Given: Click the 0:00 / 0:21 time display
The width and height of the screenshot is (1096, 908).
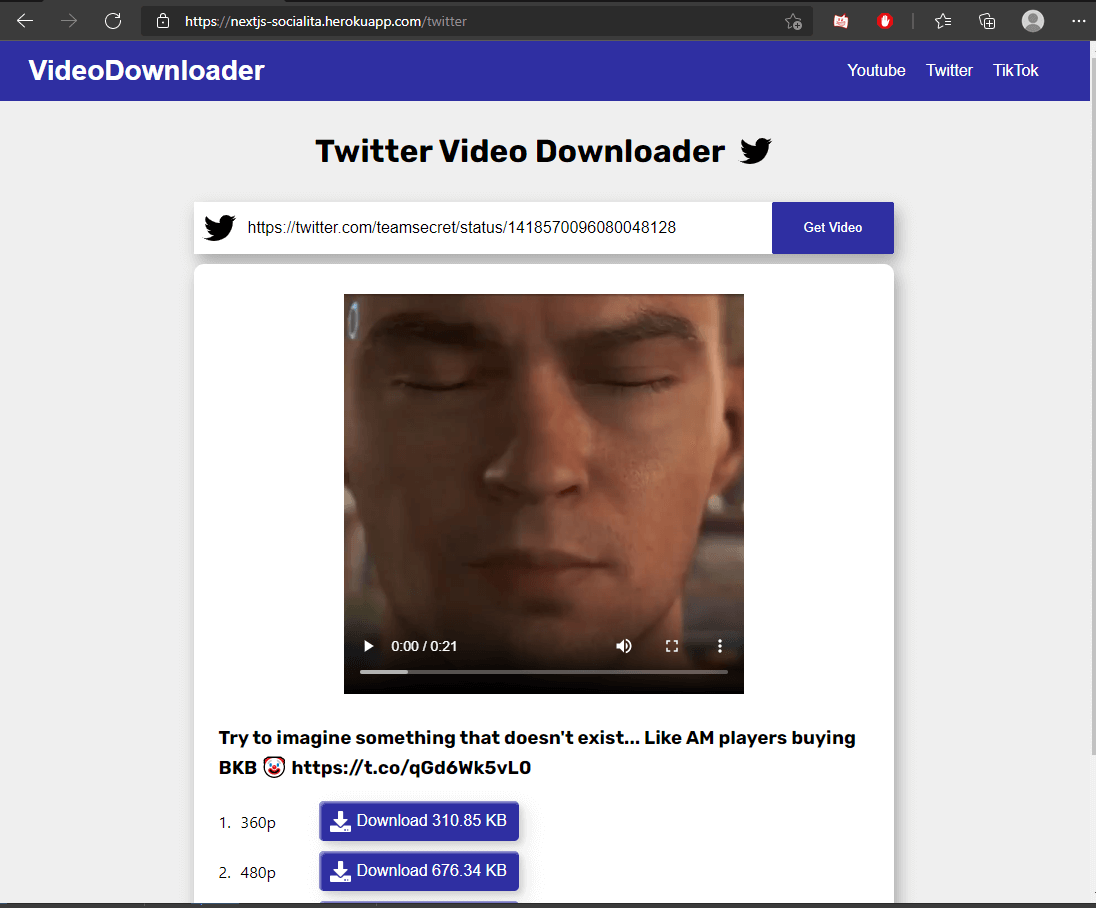Looking at the screenshot, I should [424, 646].
